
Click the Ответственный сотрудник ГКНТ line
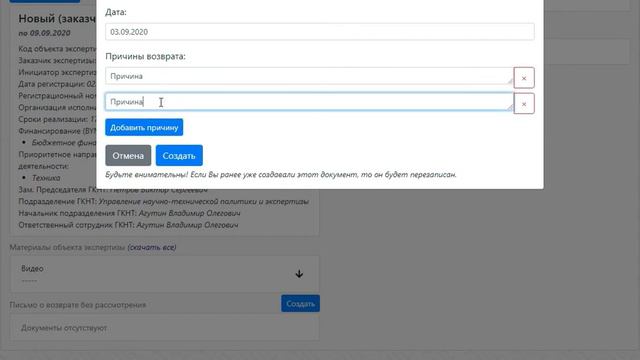click(x=128, y=225)
